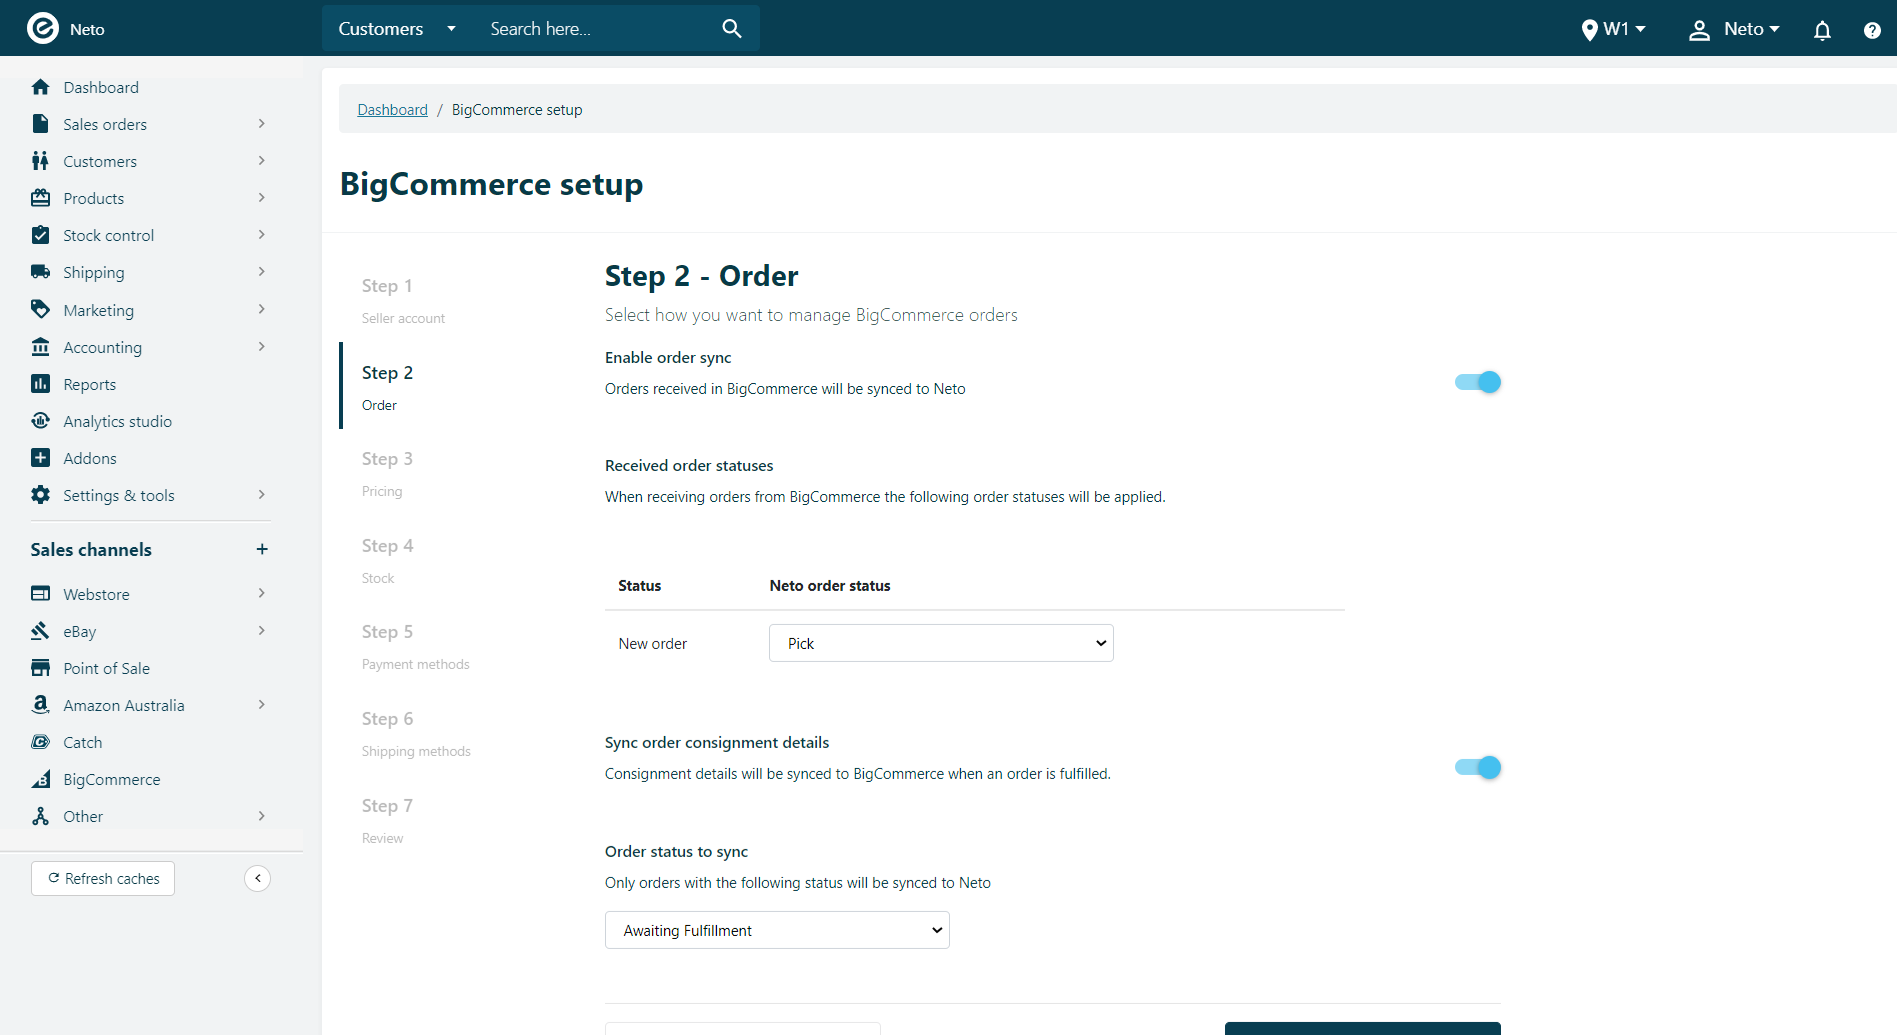Open the Customers search scope dropdown
This screenshot has height=1035, width=1897.
pos(397,29)
